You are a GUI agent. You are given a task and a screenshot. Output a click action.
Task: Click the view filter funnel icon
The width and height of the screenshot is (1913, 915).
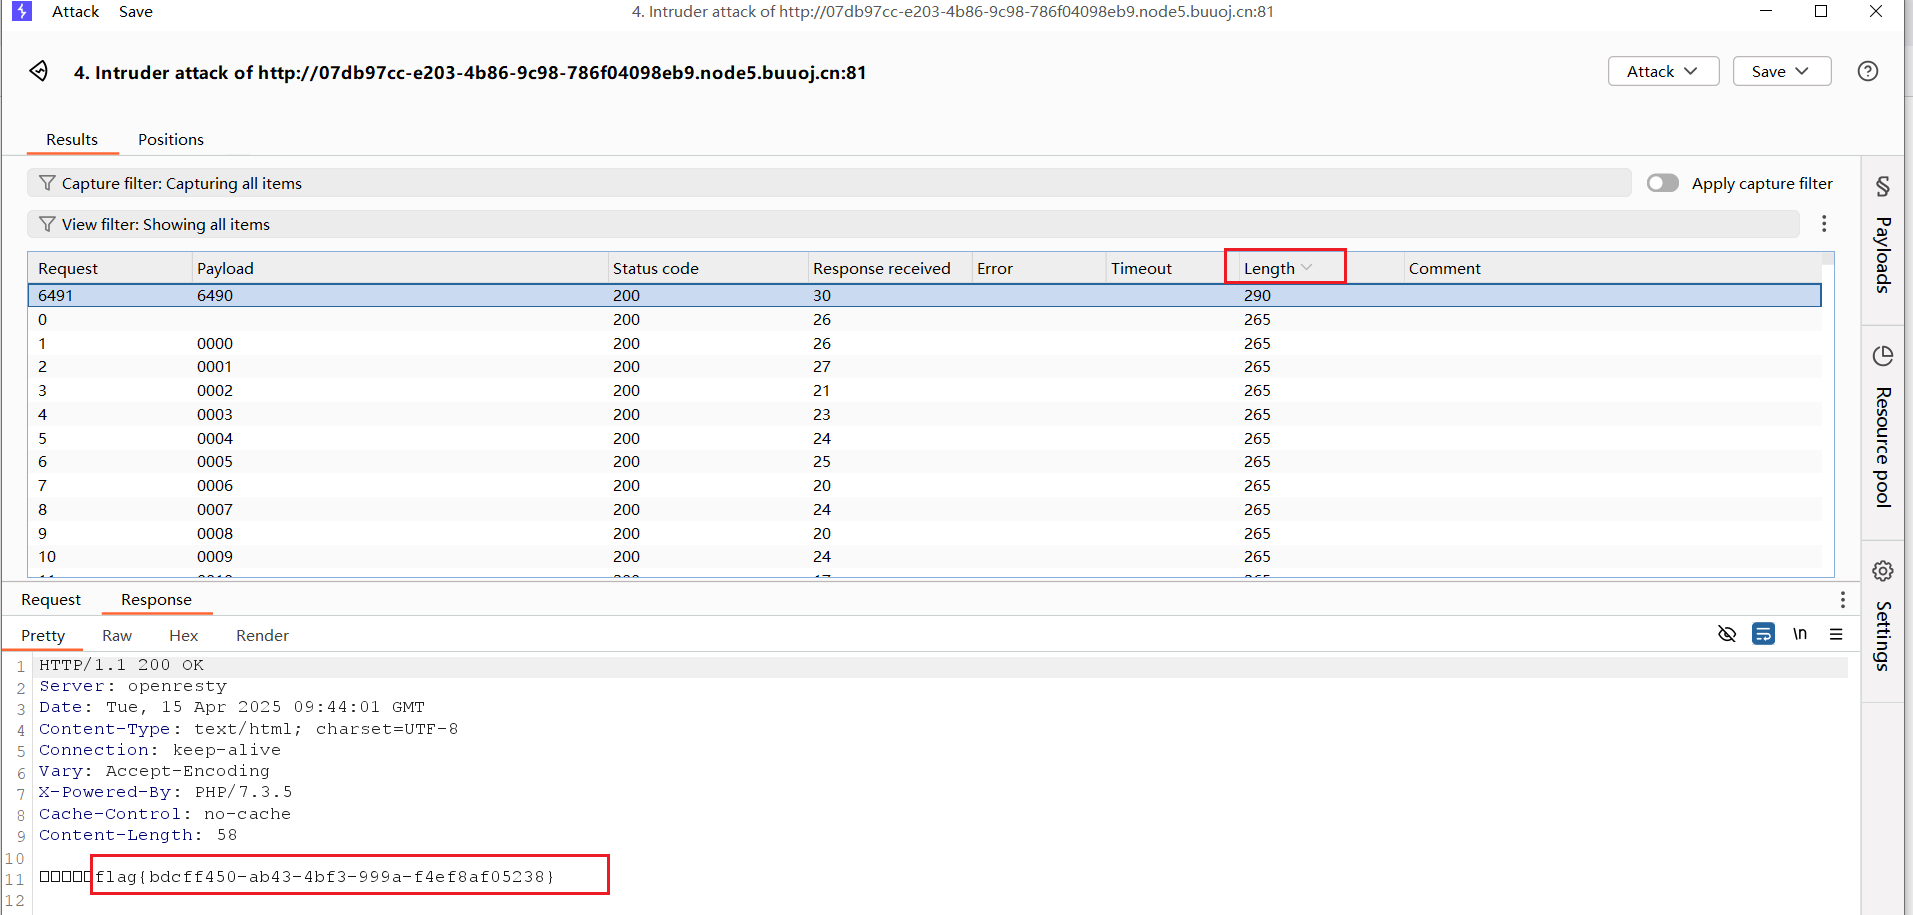[47, 224]
